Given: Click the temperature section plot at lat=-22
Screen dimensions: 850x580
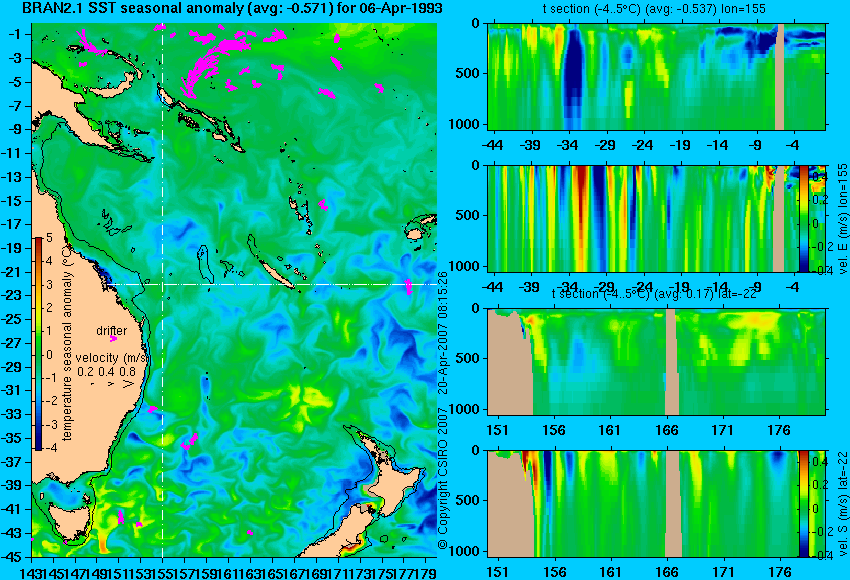Looking at the screenshot, I should 656,362.
